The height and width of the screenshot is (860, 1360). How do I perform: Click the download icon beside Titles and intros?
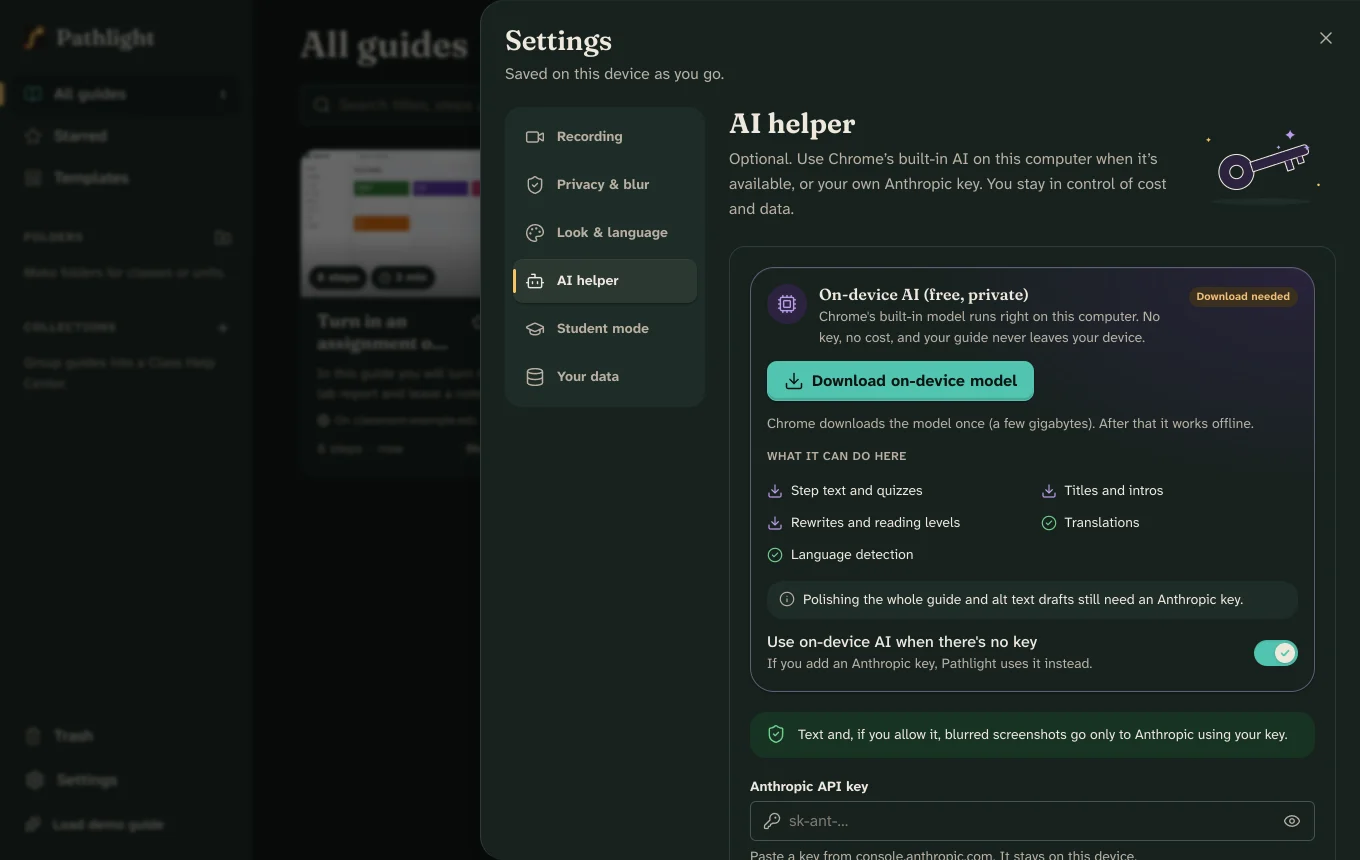point(1049,491)
